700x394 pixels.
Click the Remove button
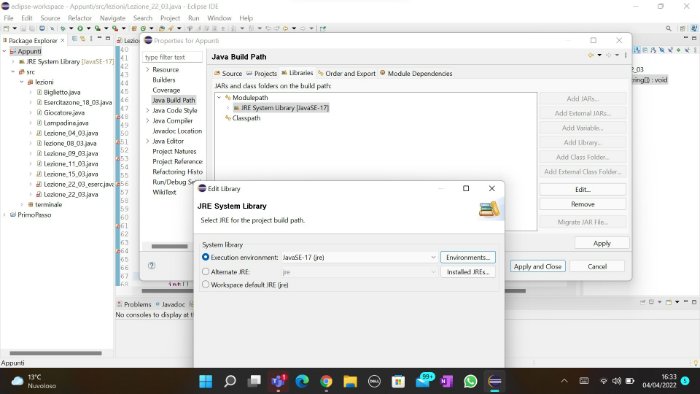coord(583,204)
